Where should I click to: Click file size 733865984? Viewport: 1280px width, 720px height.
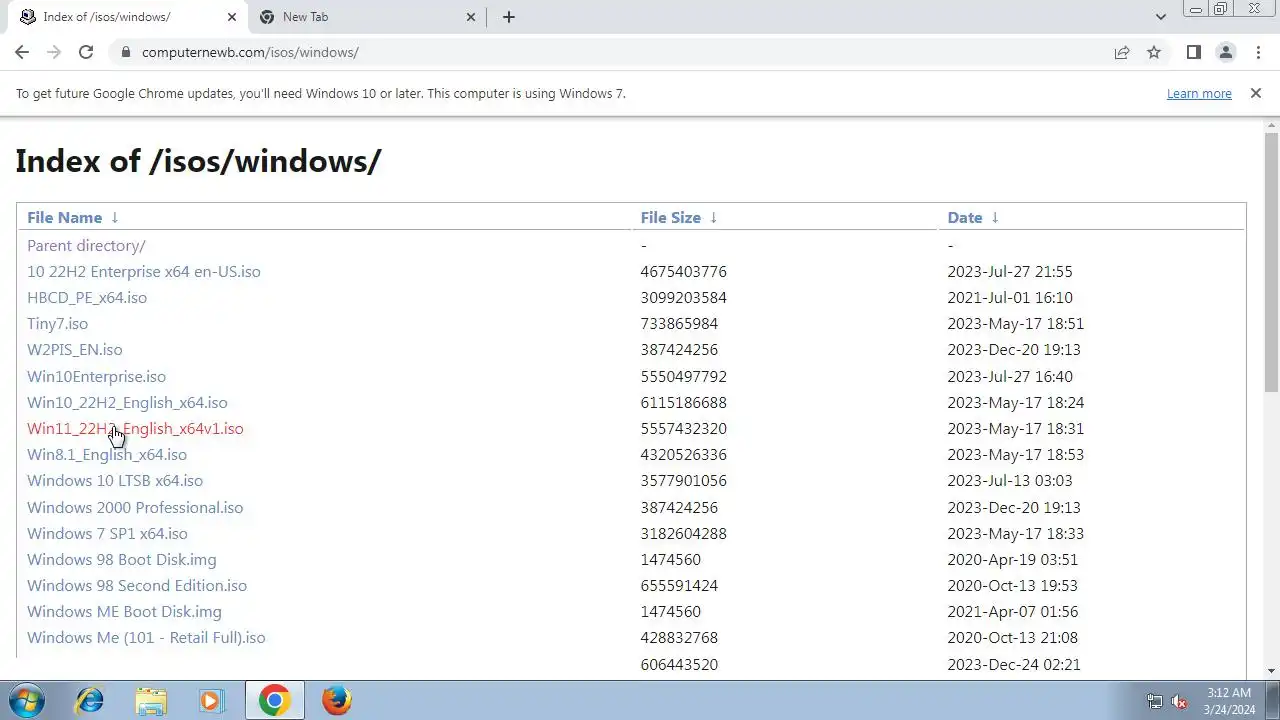(679, 323)
